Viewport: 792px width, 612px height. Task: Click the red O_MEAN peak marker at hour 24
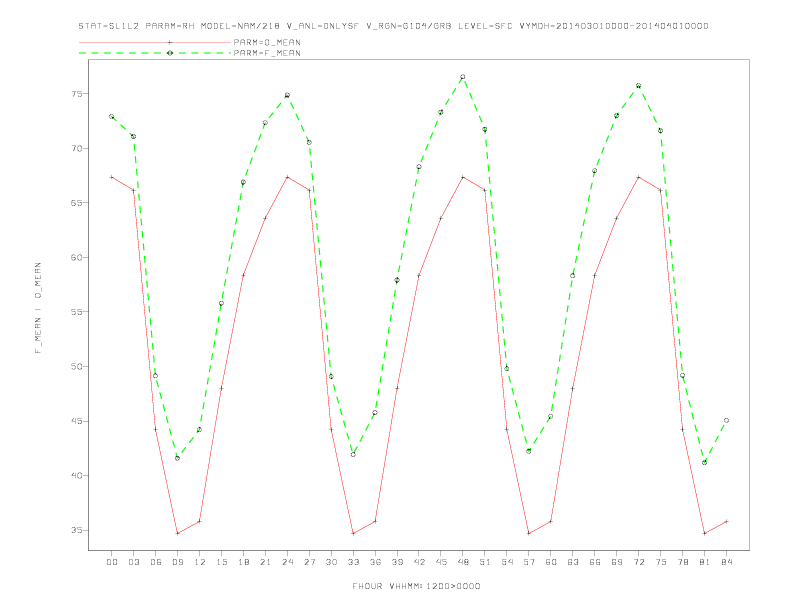point(287,177)
